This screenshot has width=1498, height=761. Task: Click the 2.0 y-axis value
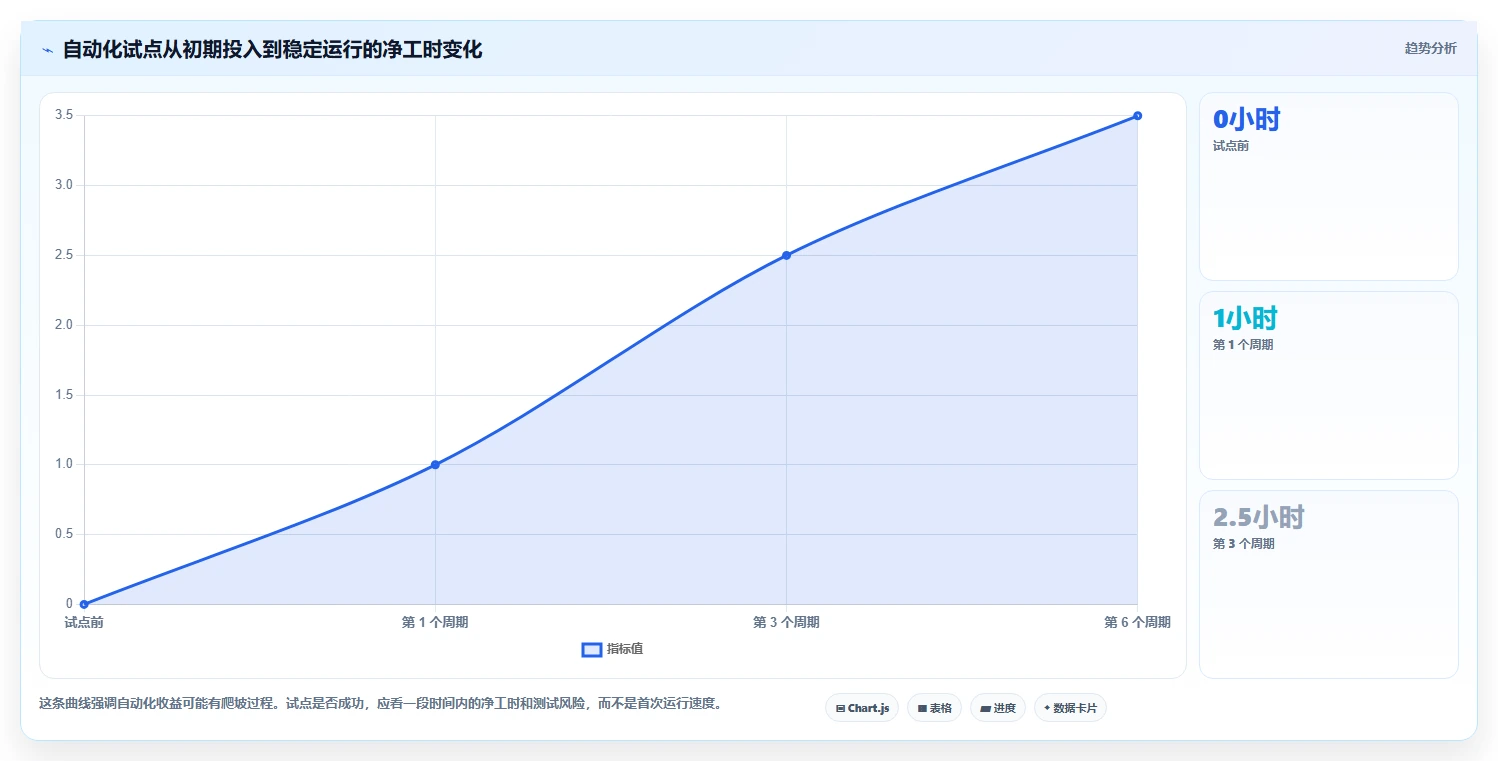64,324
